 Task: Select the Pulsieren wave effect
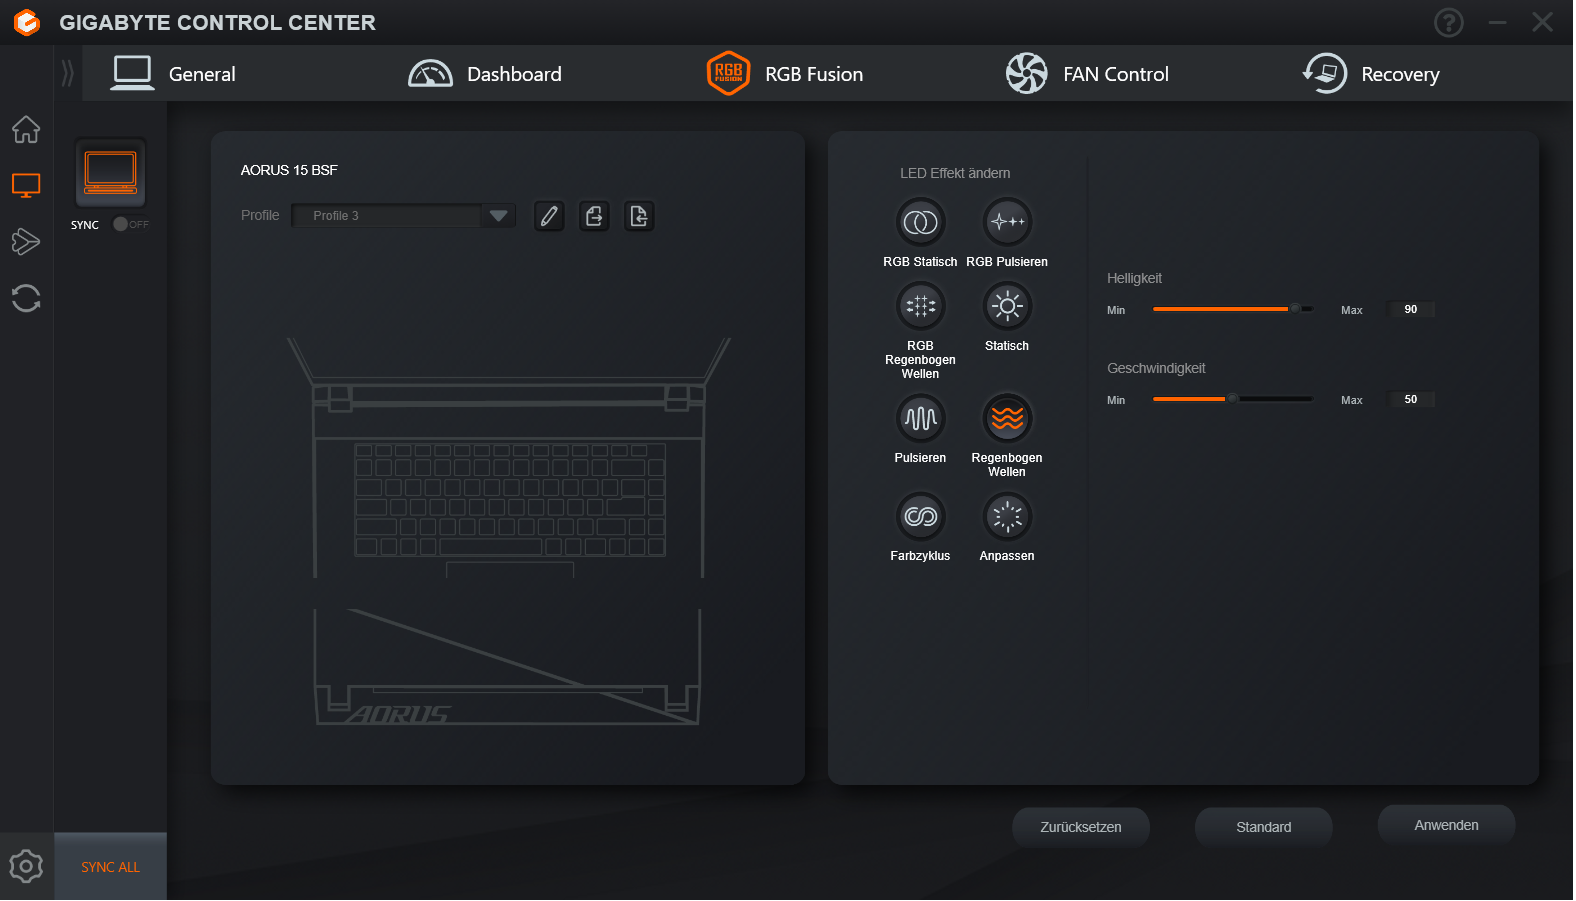coord(920,418)
